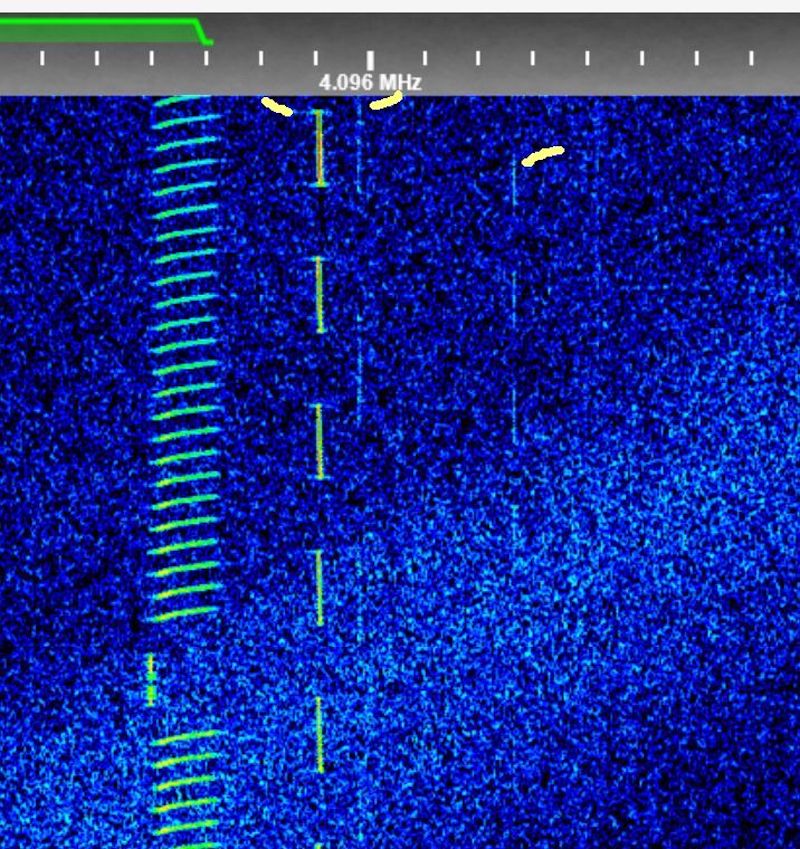Click short burst signal between striped sweep groups
Image resolution: width=800 pixels, height=849 pixels.
tap(151, 680)
